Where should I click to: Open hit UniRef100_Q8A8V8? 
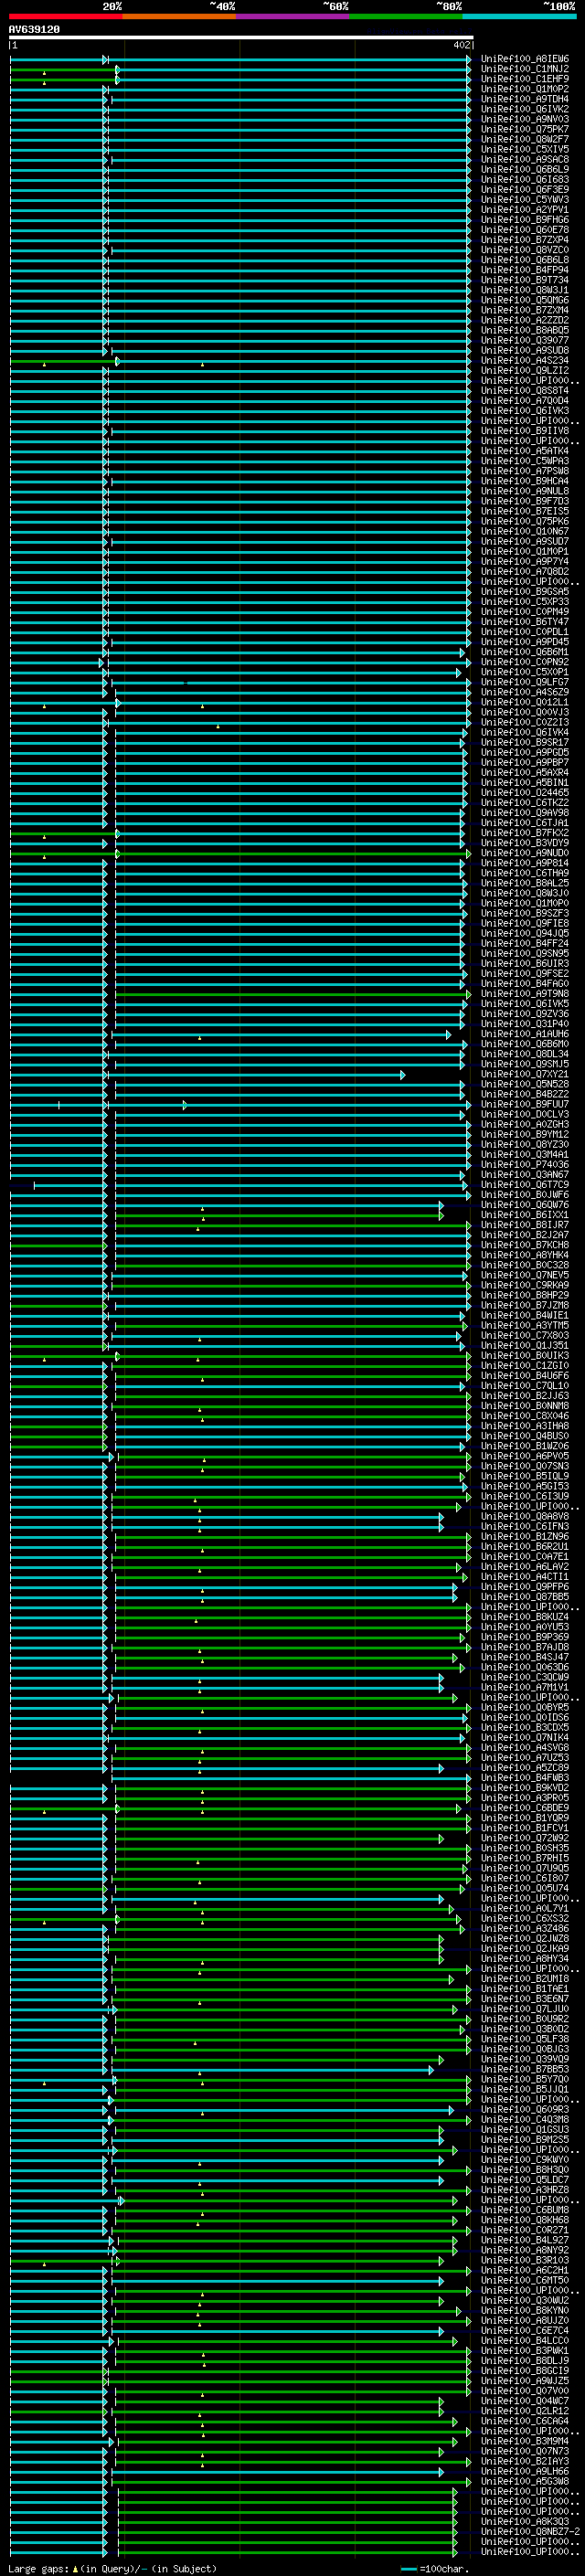(525, 1517)
